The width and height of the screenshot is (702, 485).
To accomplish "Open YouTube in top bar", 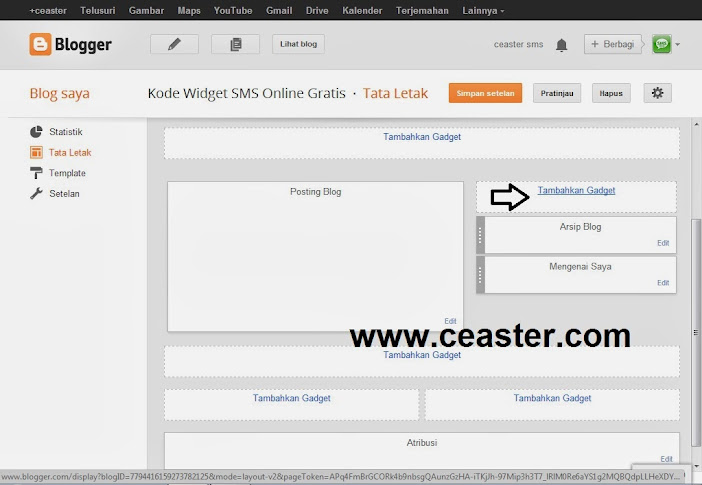I will click(x=233, y=10).
